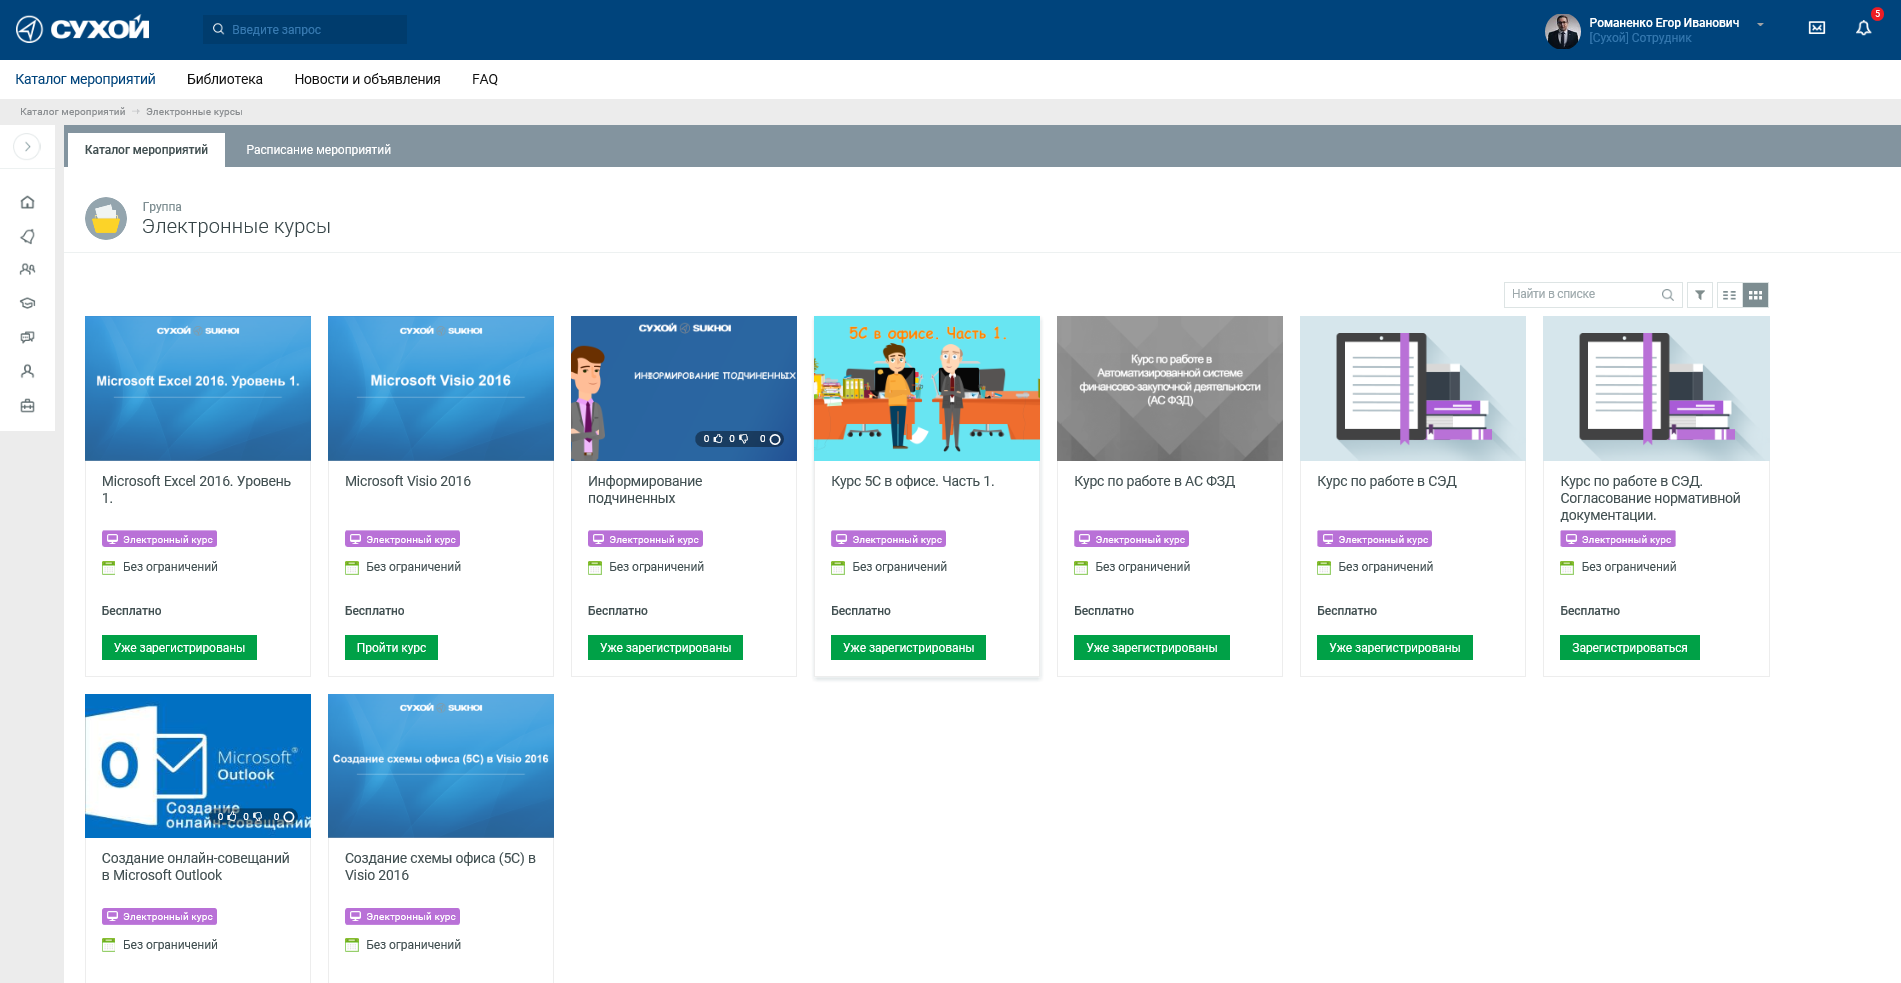Open home icon in left sidebar

pyautogui.click(x=27, y=202)
